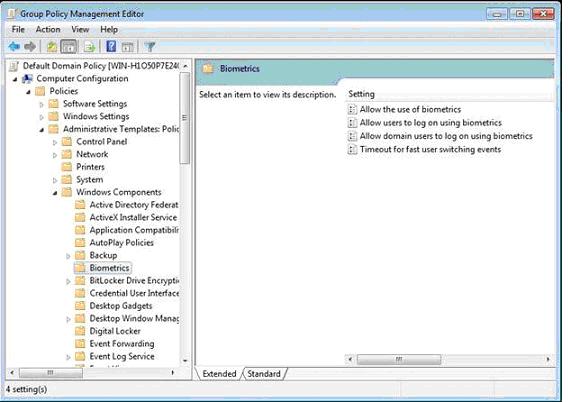The width and height of the screenshot is (568, 402).
Task: Click icon beside Allow domain users setting
Action: coord(352,136)
